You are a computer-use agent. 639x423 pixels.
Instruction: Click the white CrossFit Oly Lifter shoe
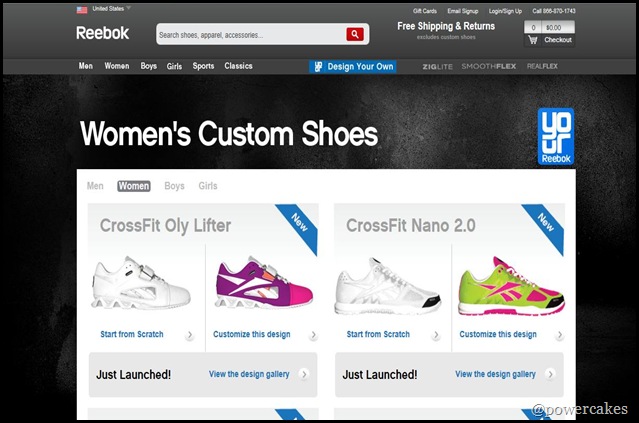click(141, 282)
